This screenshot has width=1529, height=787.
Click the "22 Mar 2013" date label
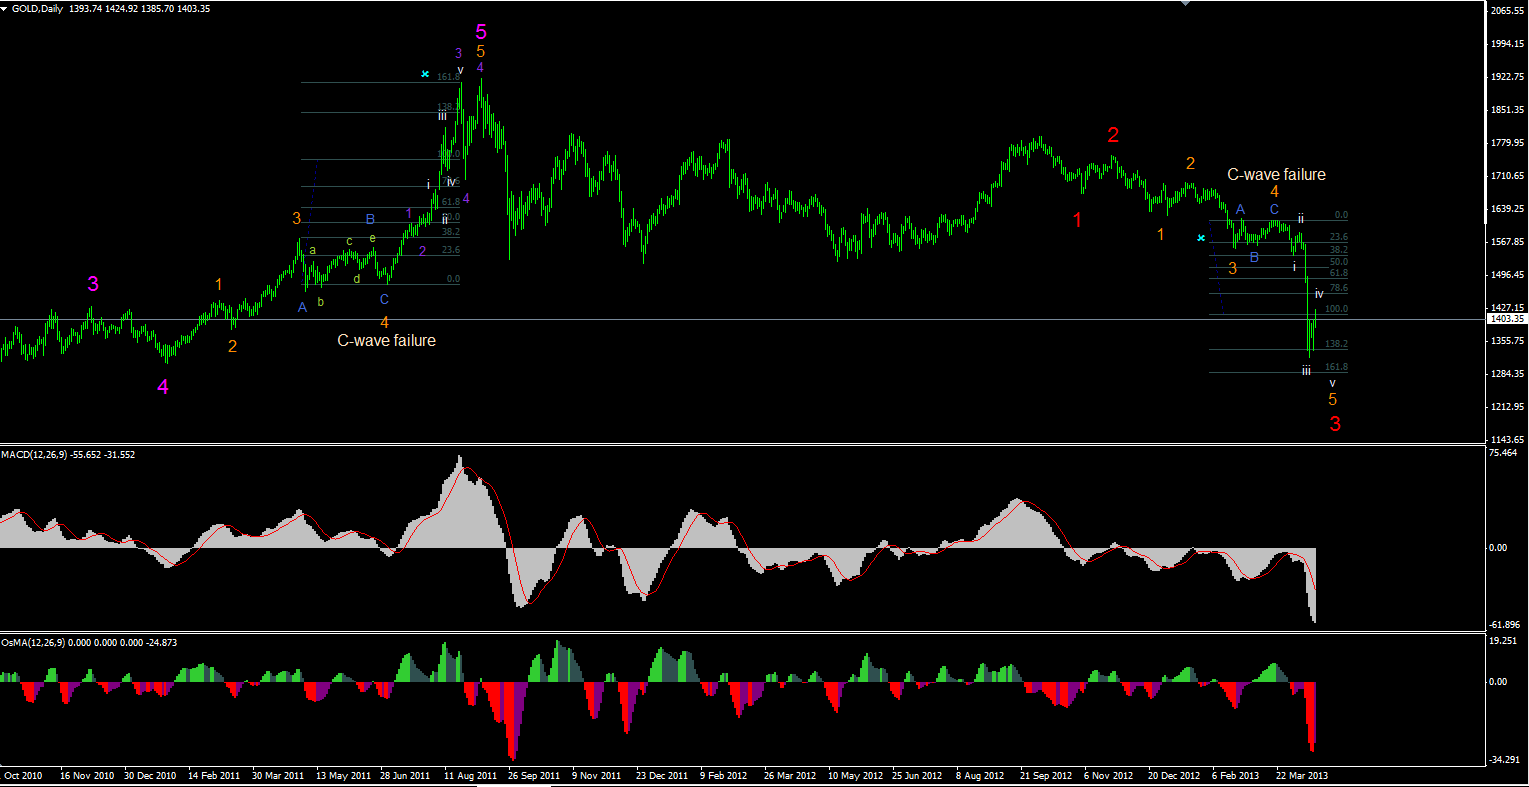tap(1303, 776)
